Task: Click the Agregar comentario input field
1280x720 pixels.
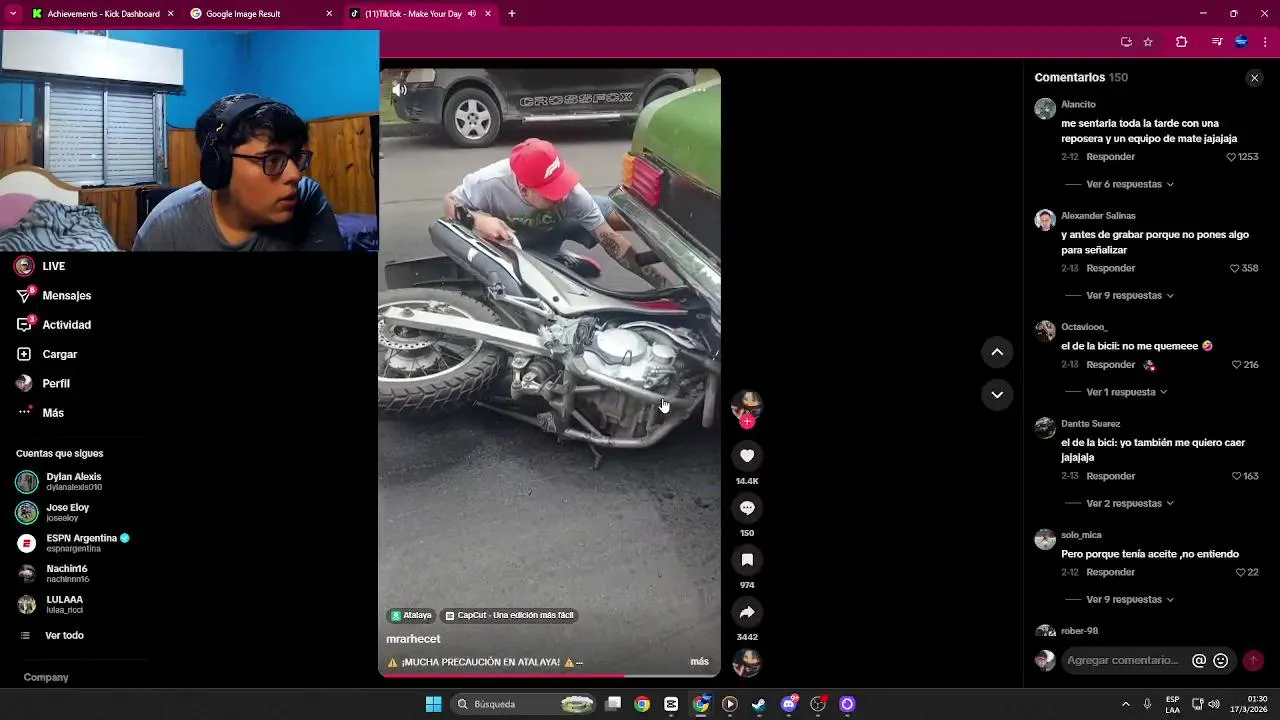Action: point(1124,661)
